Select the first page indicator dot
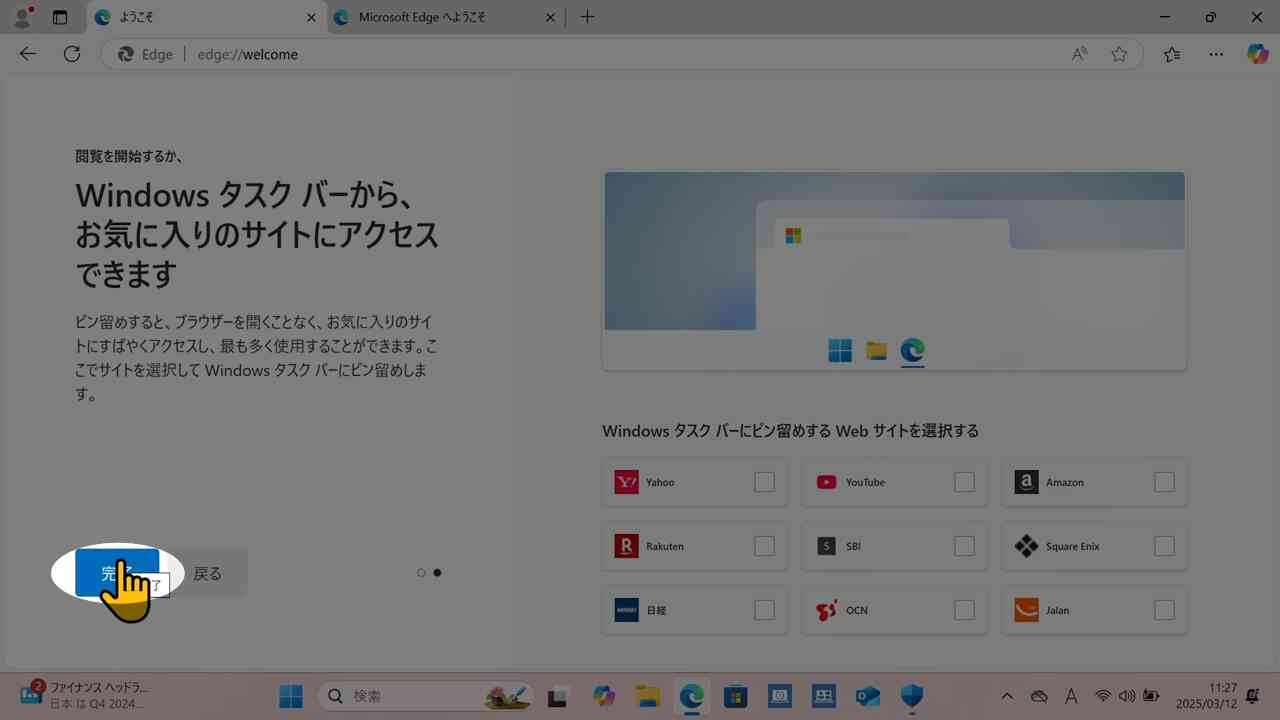This screenshot has width=1280, height=720. tap(421, 573)
